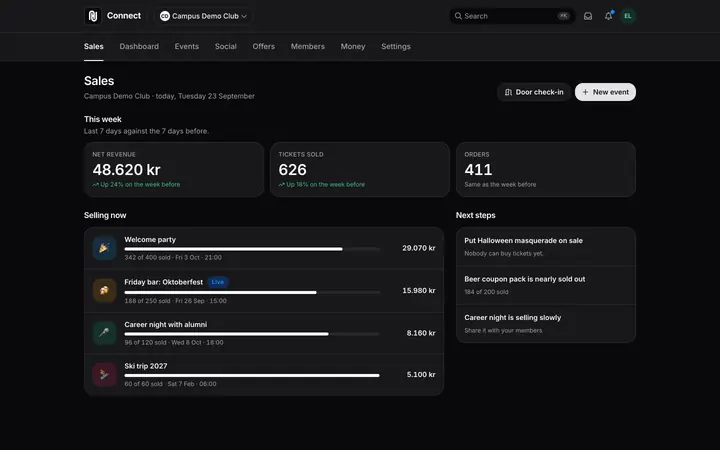Click the door icon in Door check-in
This screenshot has width=720, height=450.
pyautogui.click(x=508, y=92)
